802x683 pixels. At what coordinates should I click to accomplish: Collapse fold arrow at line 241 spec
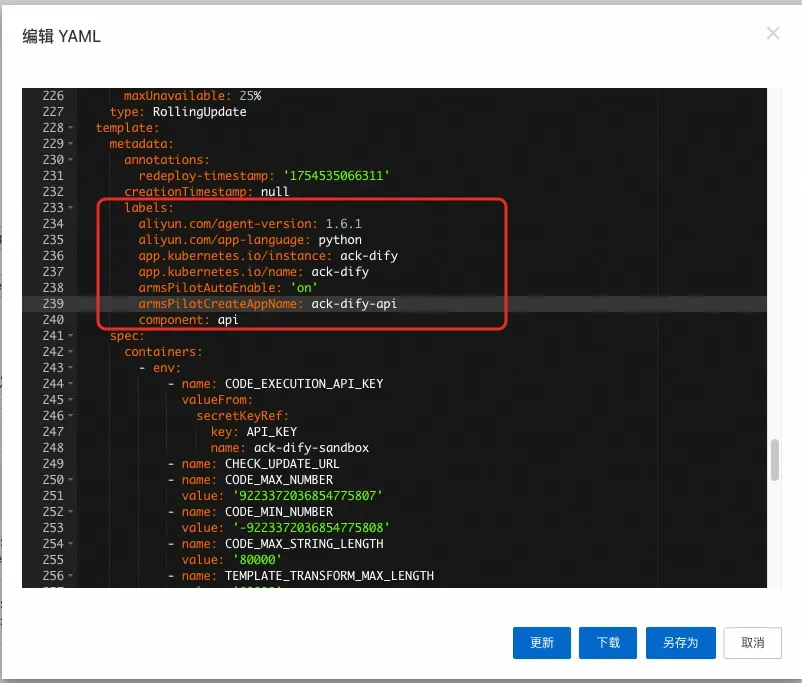click(x=71, y=336)
